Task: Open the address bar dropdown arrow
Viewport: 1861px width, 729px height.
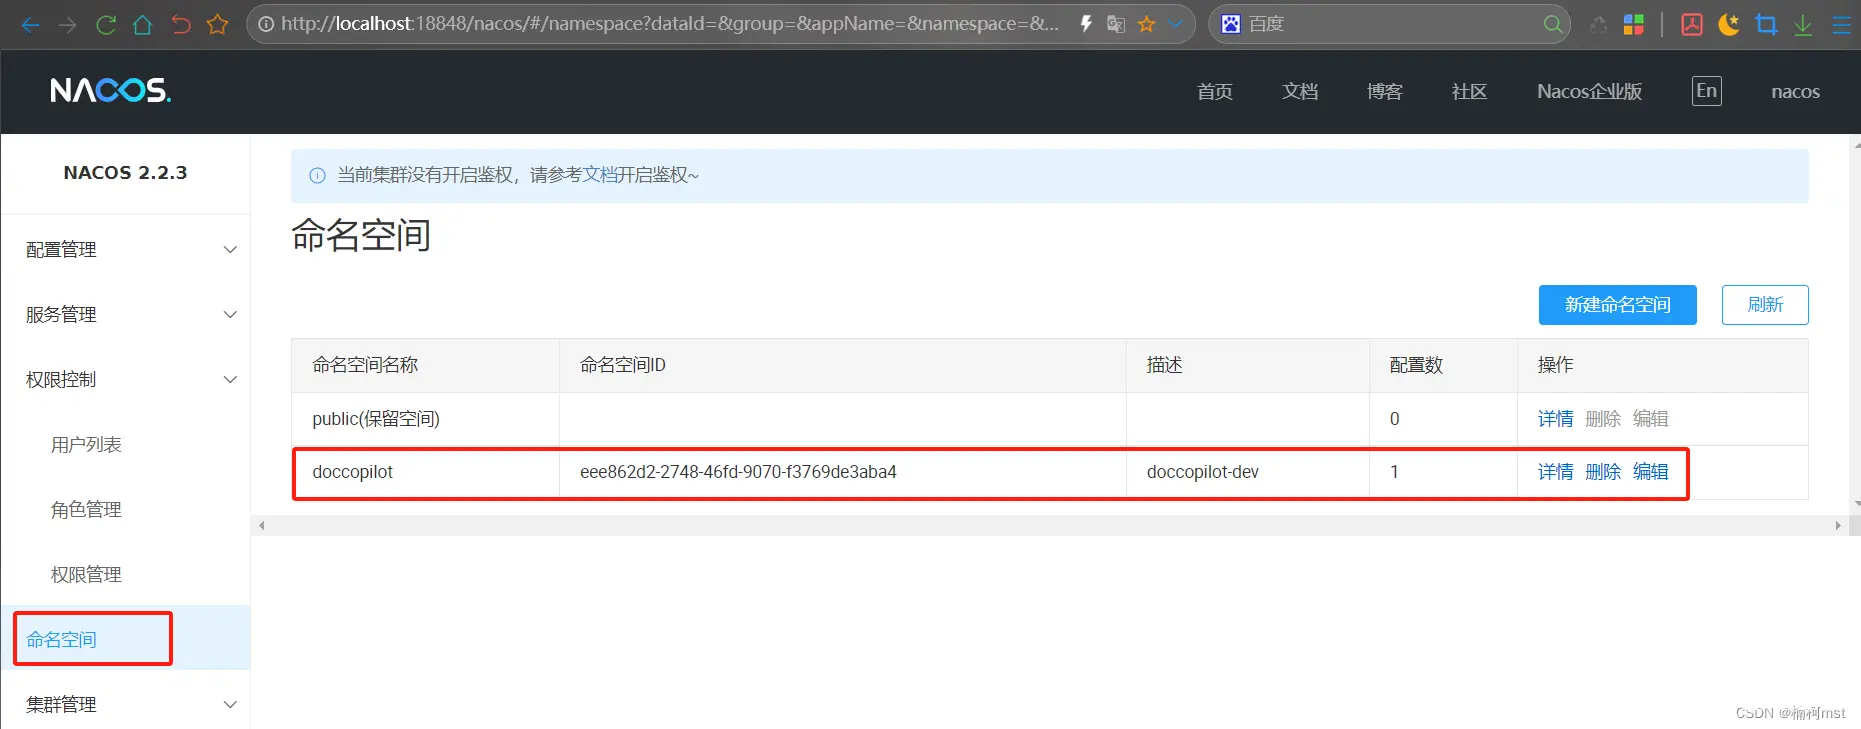Action: click(1175, 24)
